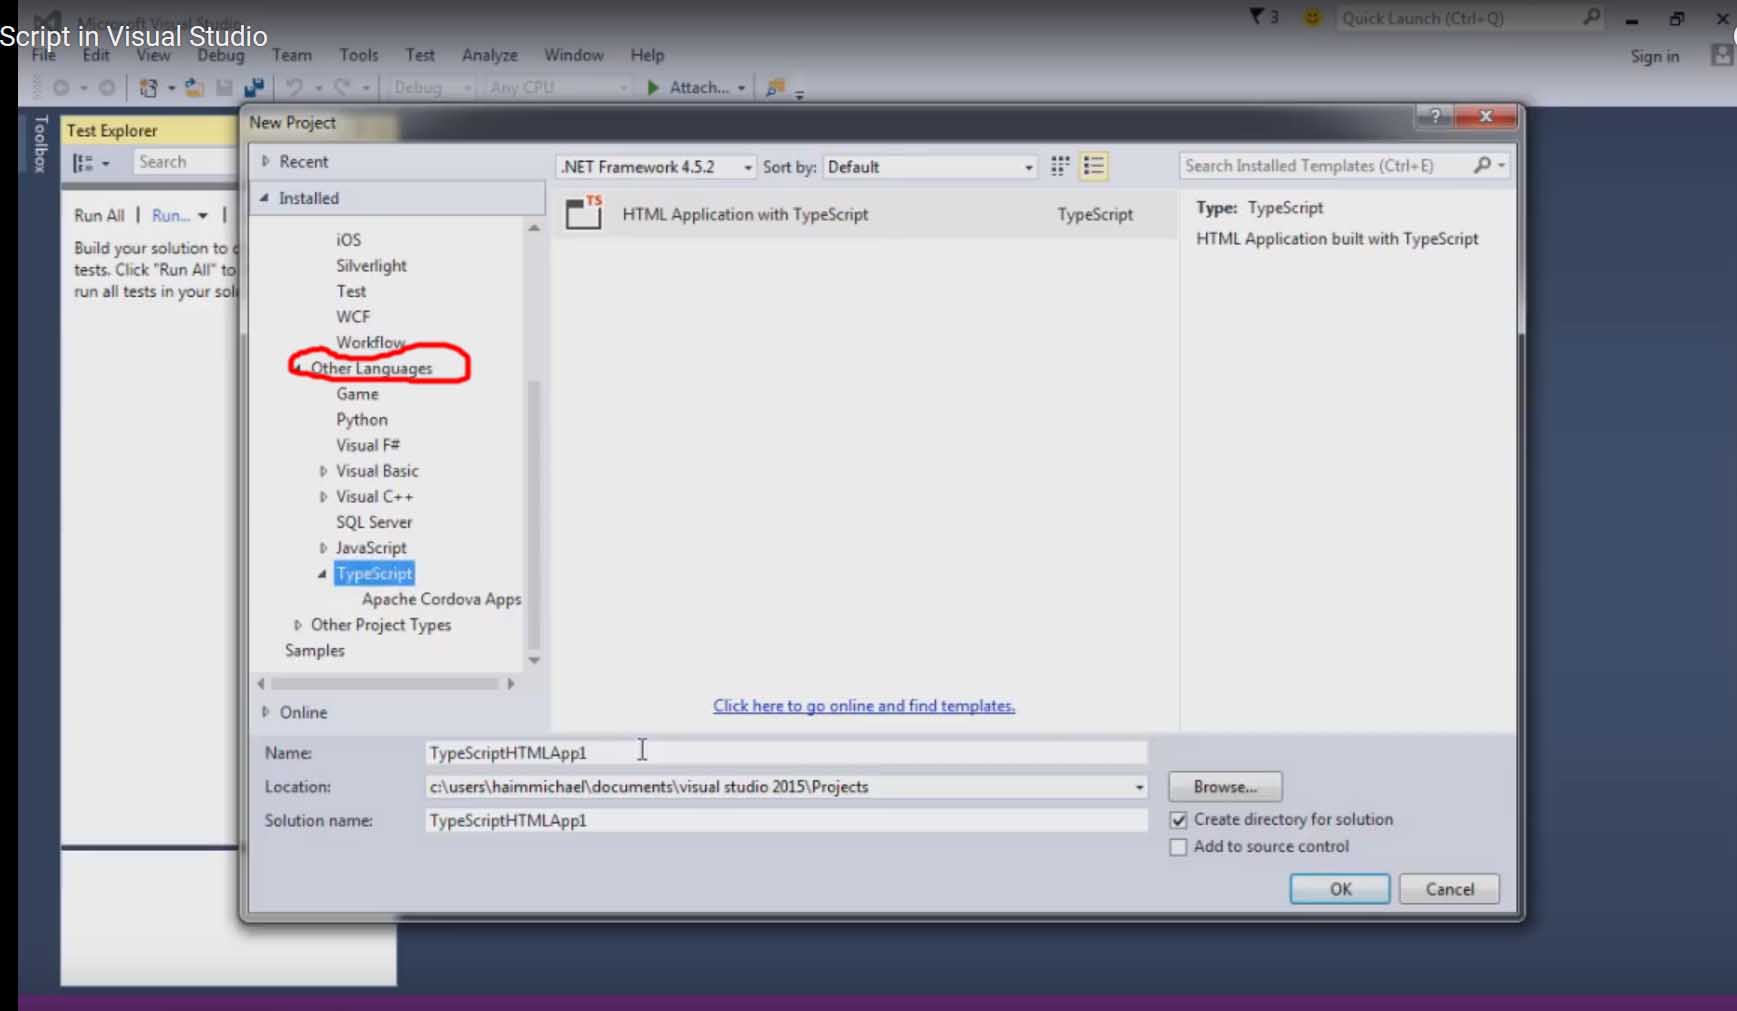1737x1011 pixels.
Task: Open the Team menu
Action: 292,55
